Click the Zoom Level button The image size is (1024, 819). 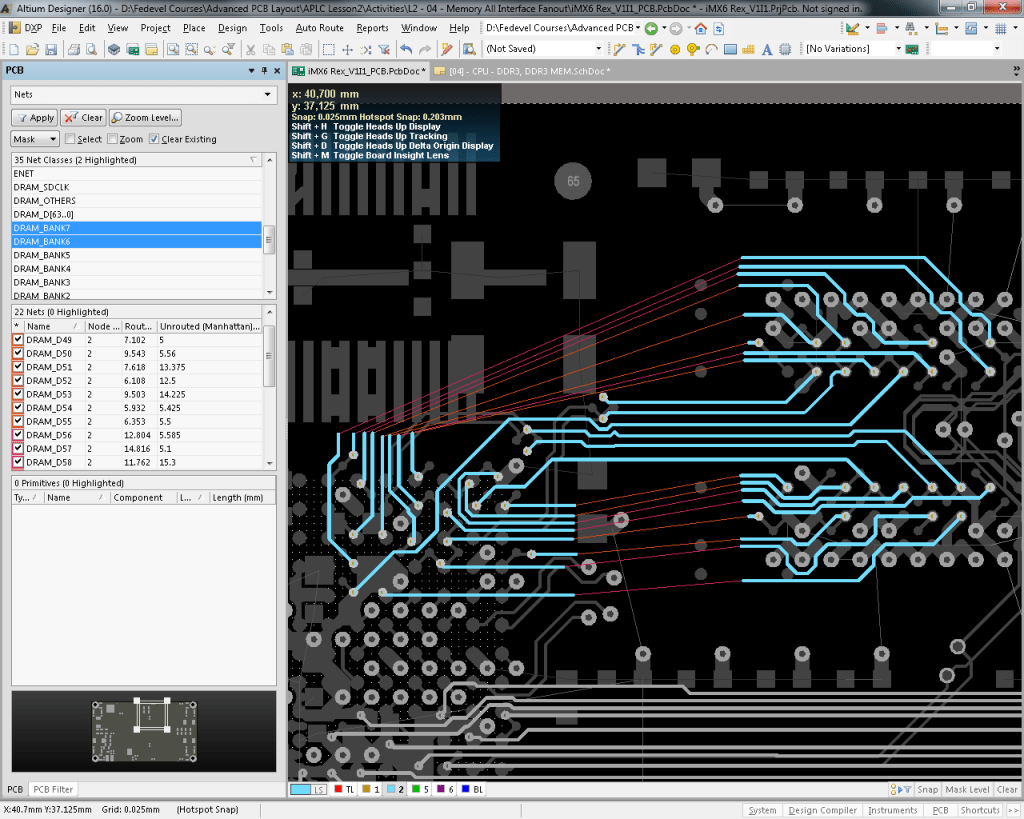click(146, 117)
